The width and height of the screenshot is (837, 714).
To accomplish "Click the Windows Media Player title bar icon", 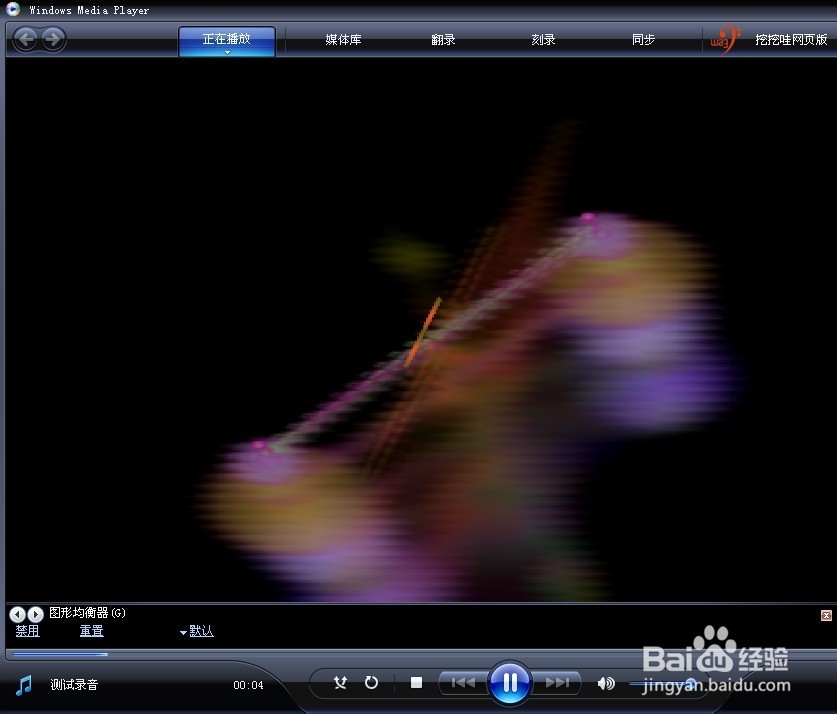I will [x=13, y=9].
